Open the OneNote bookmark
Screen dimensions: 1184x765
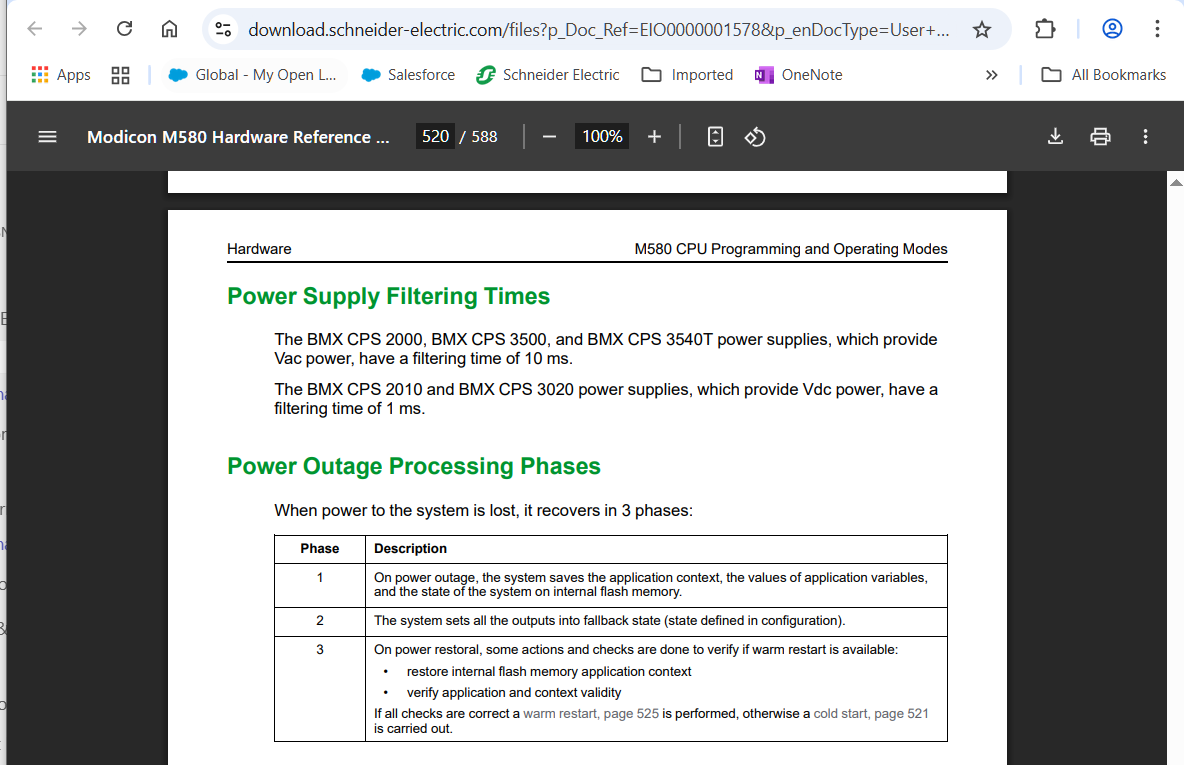pyautogui.click(x=798, y=75)
